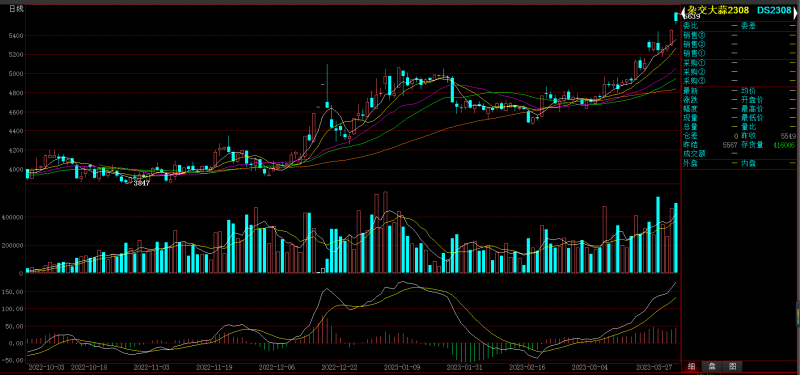Image resolution: width=800 pixels, height=375 pixels.
Task: Click the 2022-10-03 date marker
Action: tap(46, 367)
